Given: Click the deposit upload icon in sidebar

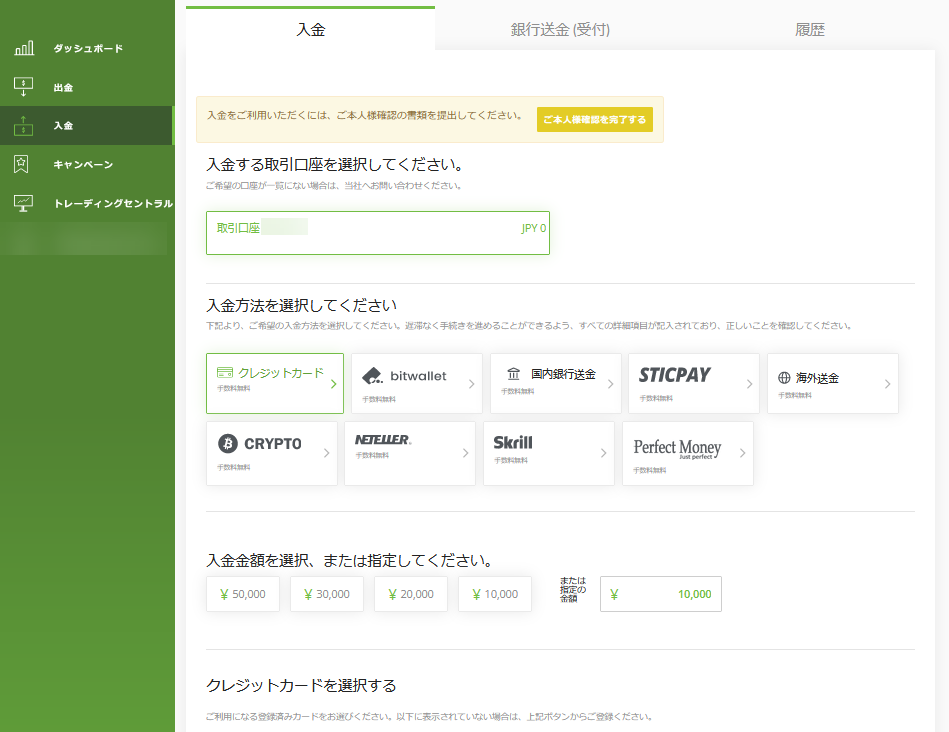Looking at the screenshot, I should [x=24, y=126].
